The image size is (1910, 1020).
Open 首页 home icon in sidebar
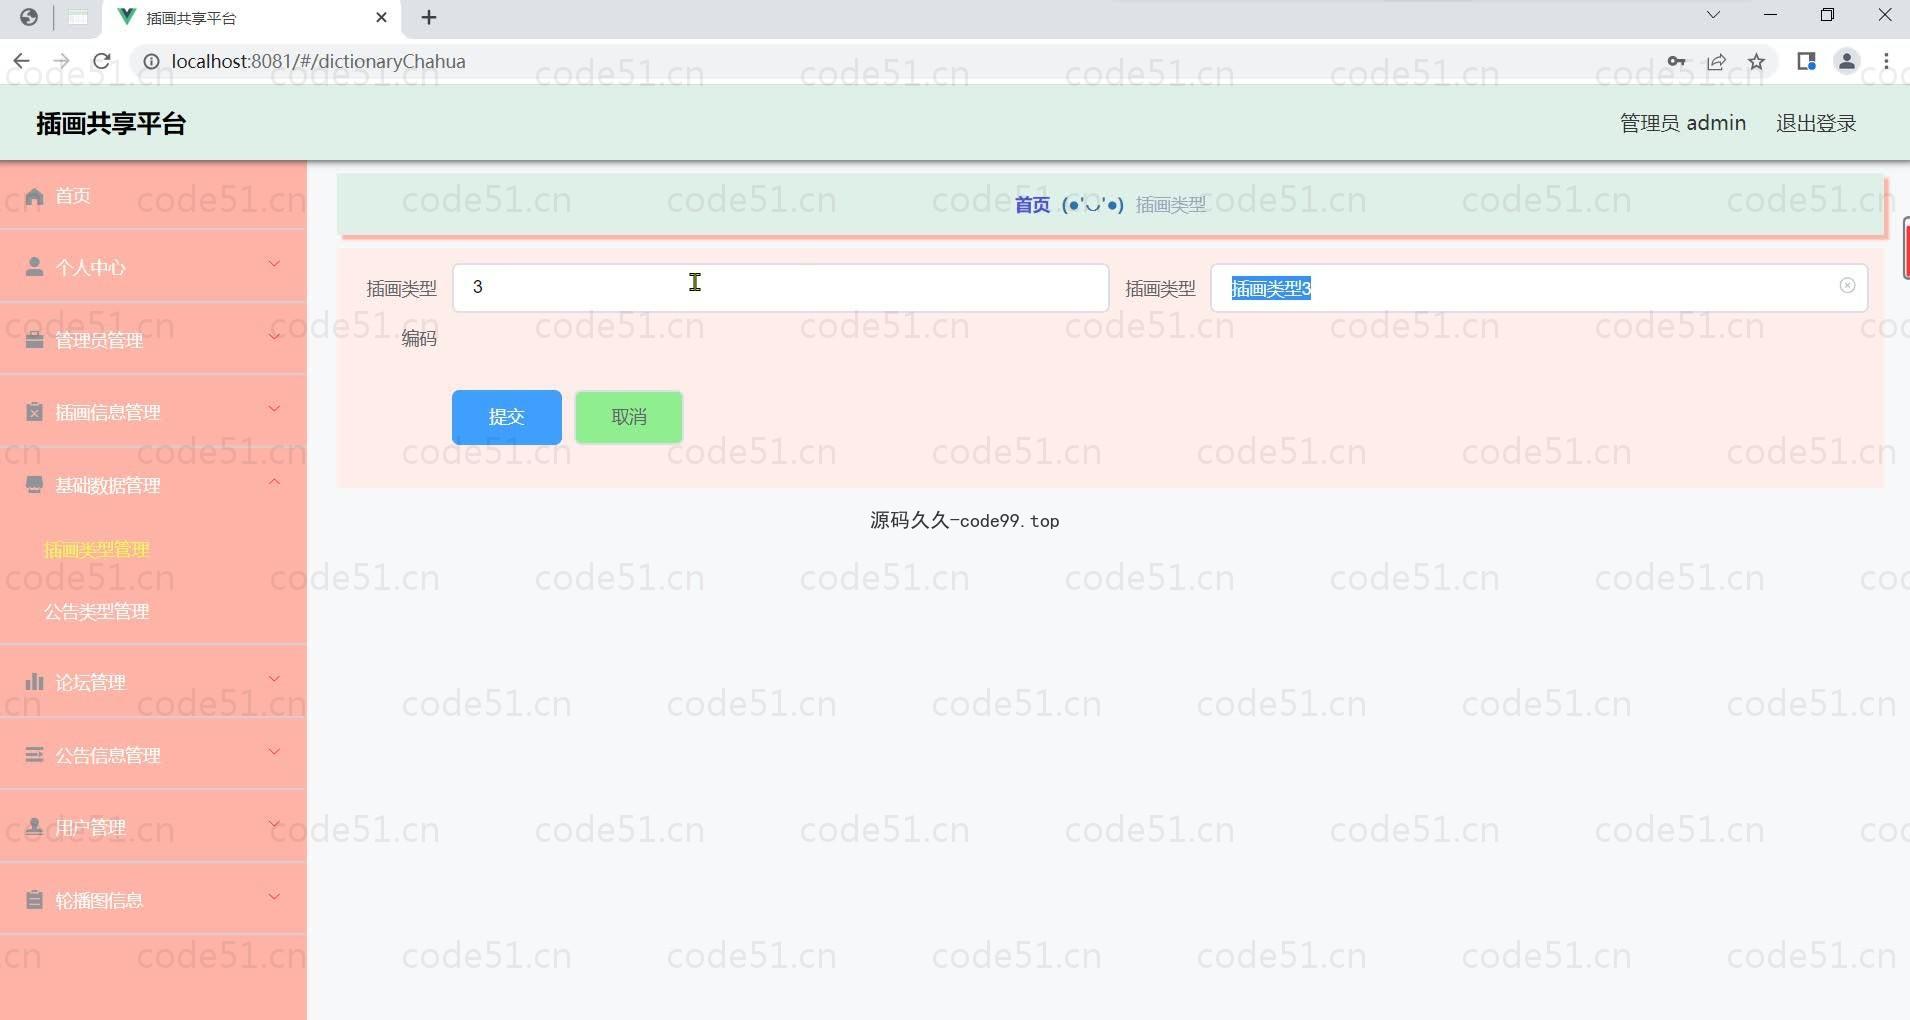(x=35, y=196)
